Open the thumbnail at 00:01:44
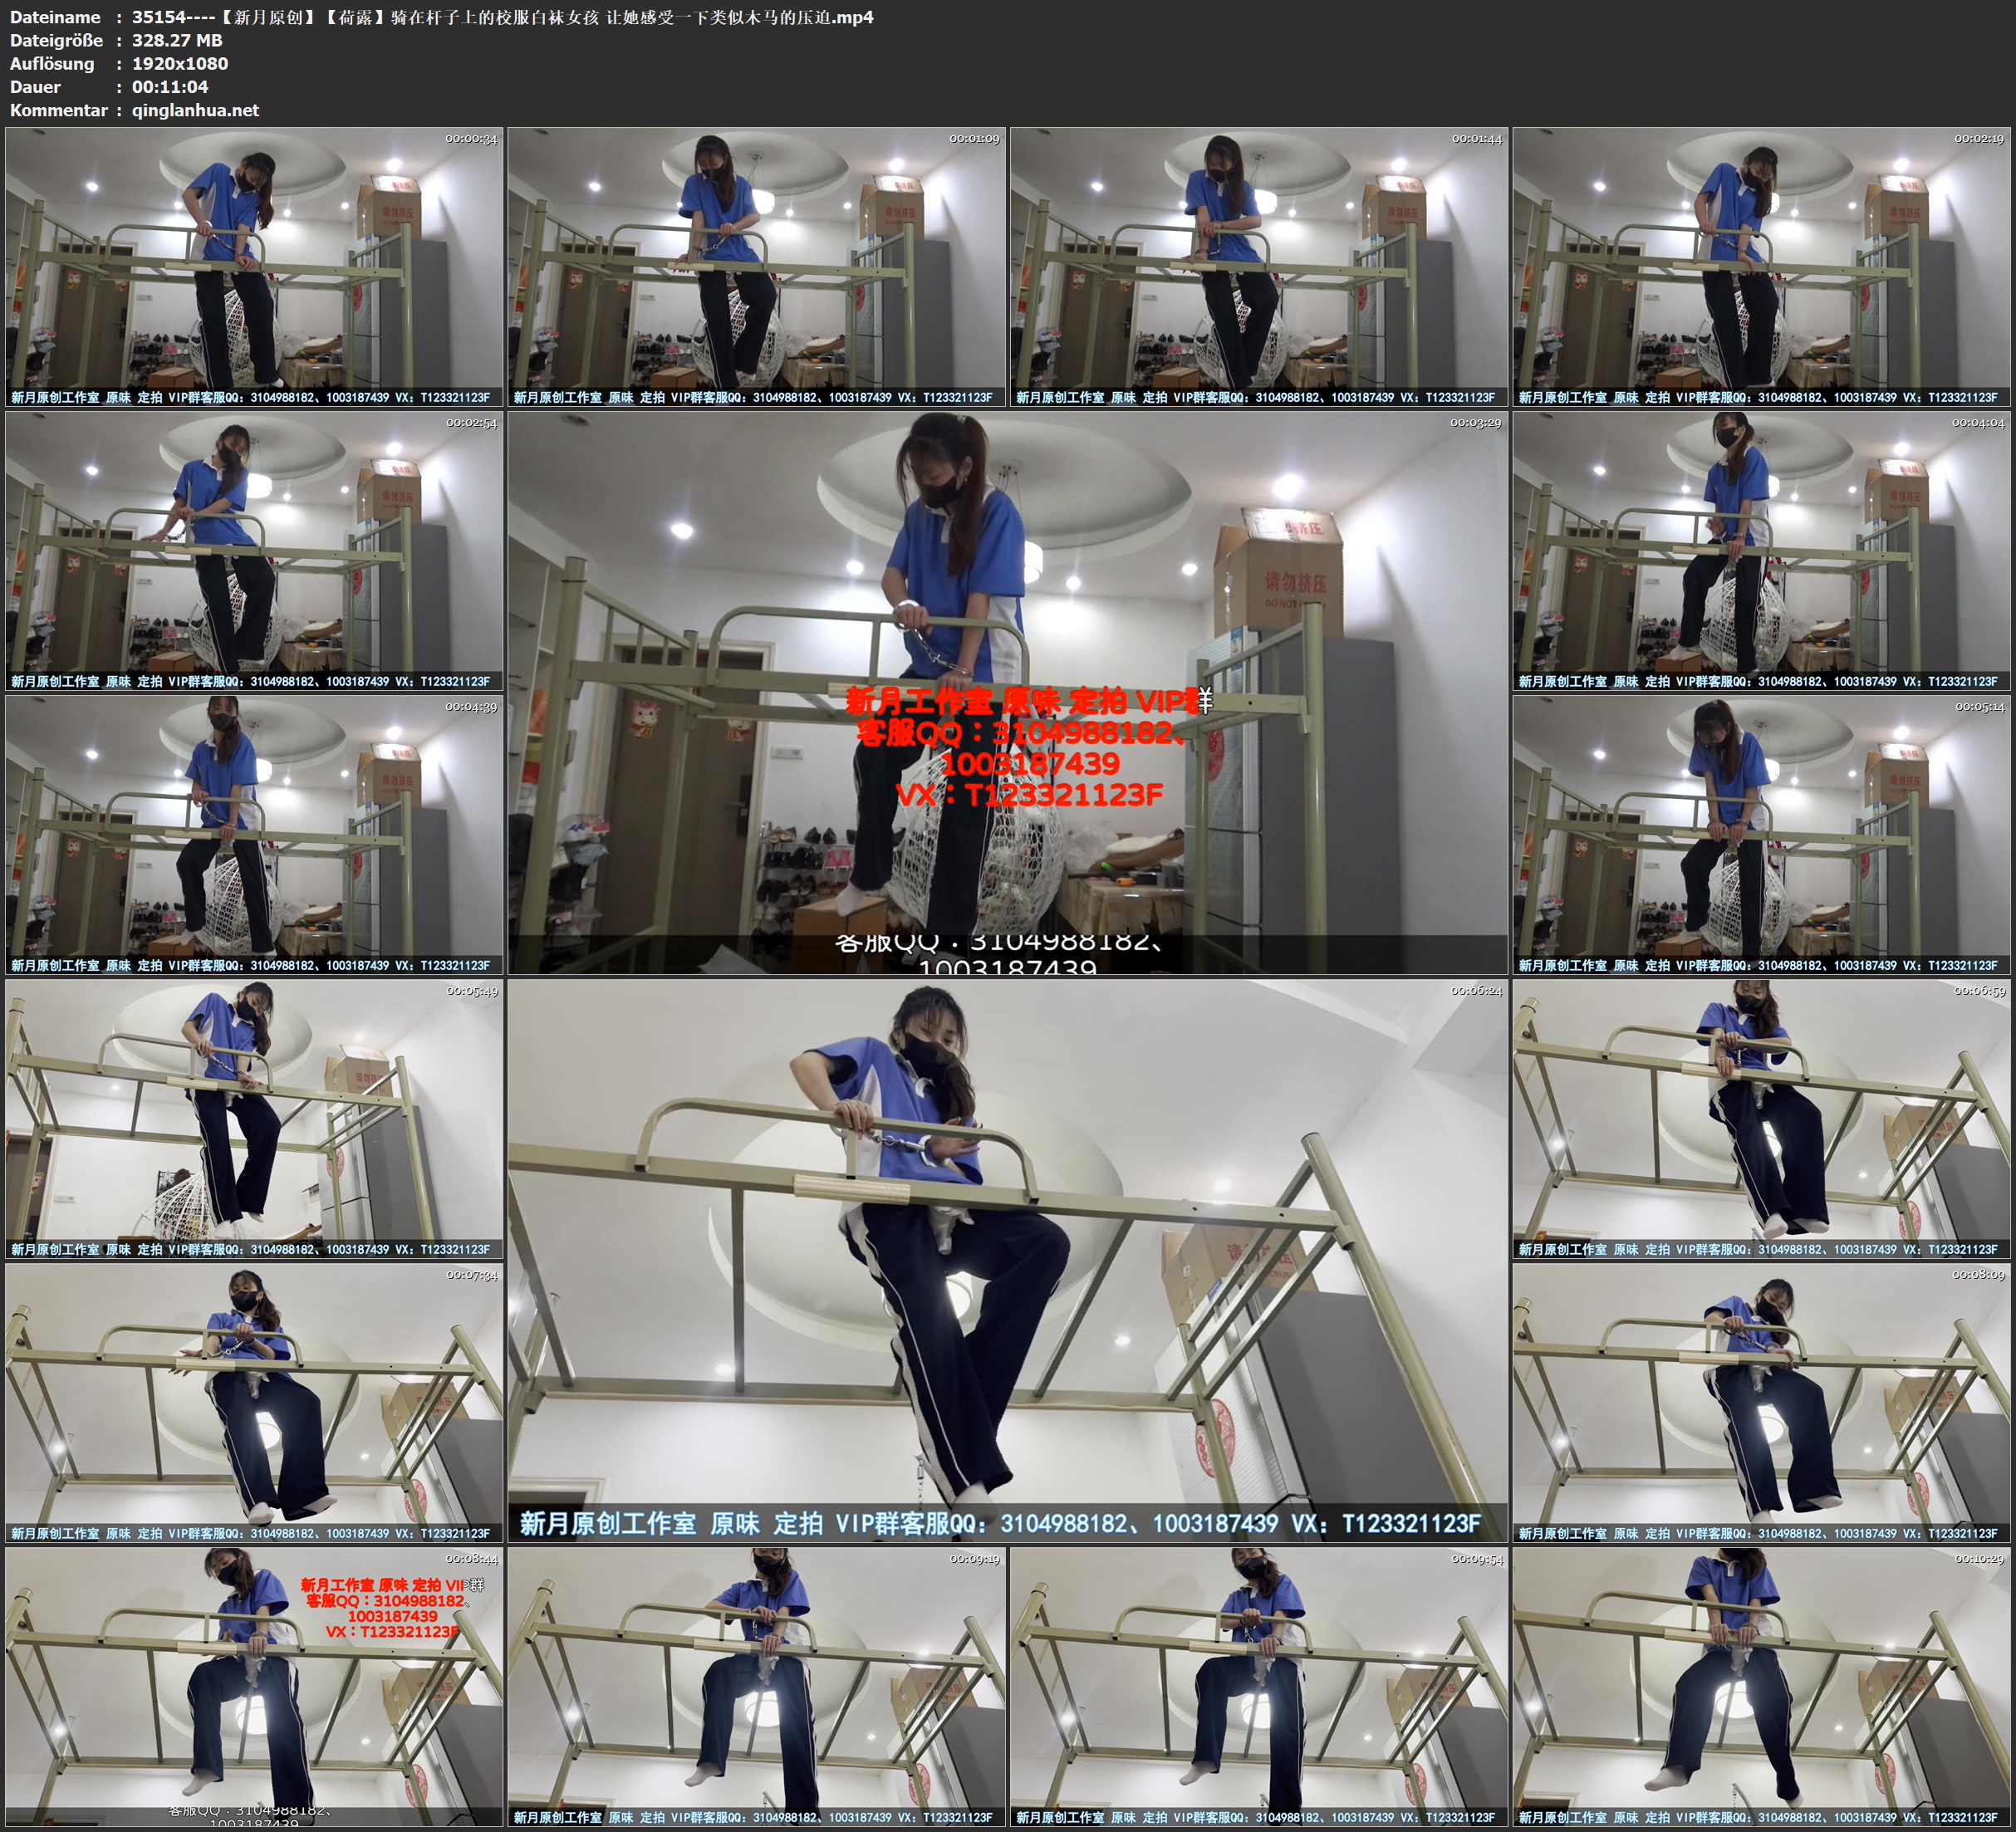2016x1832 pixels. coord(1259,266)
